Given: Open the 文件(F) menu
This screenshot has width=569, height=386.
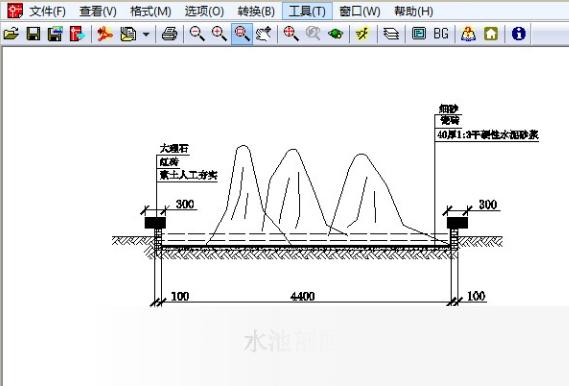Looking at the screenshot, I should click(x=48, y=11).
